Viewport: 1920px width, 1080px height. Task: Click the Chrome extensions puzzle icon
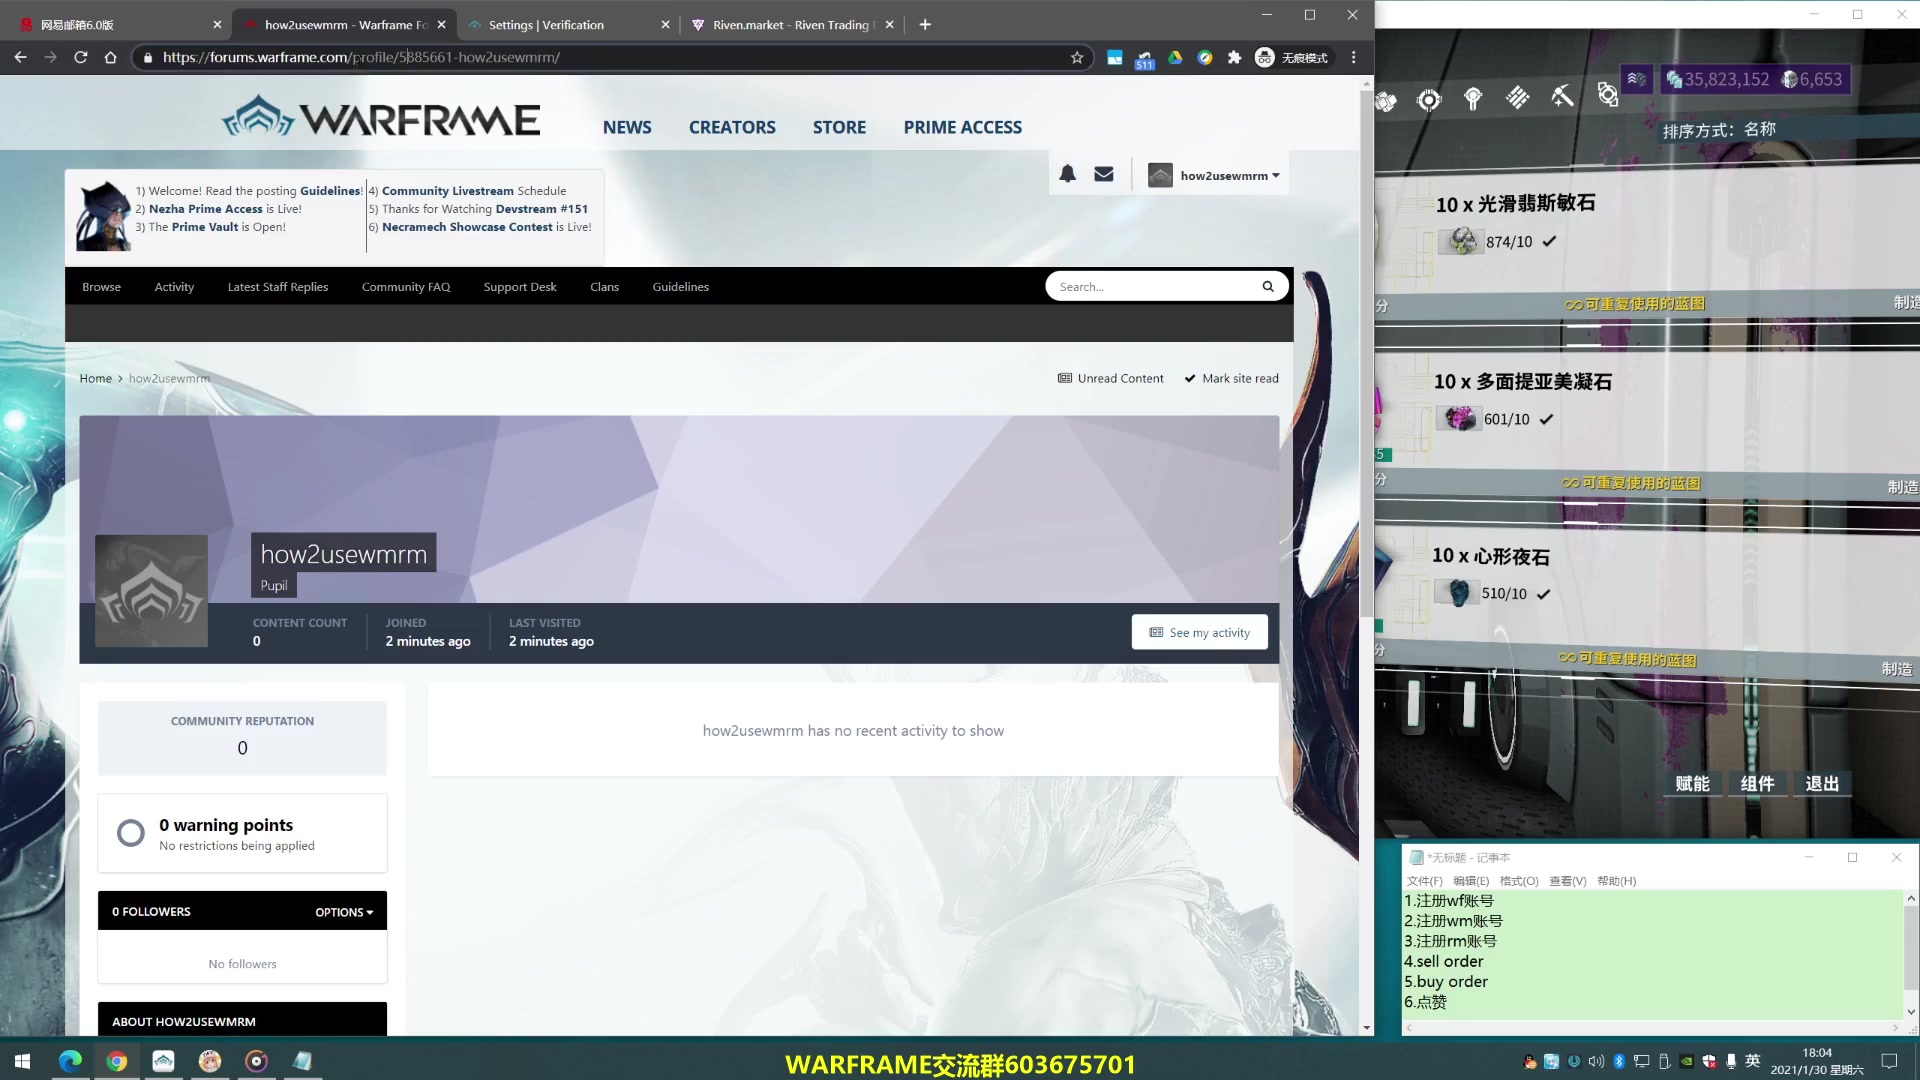click(1234, 57)
